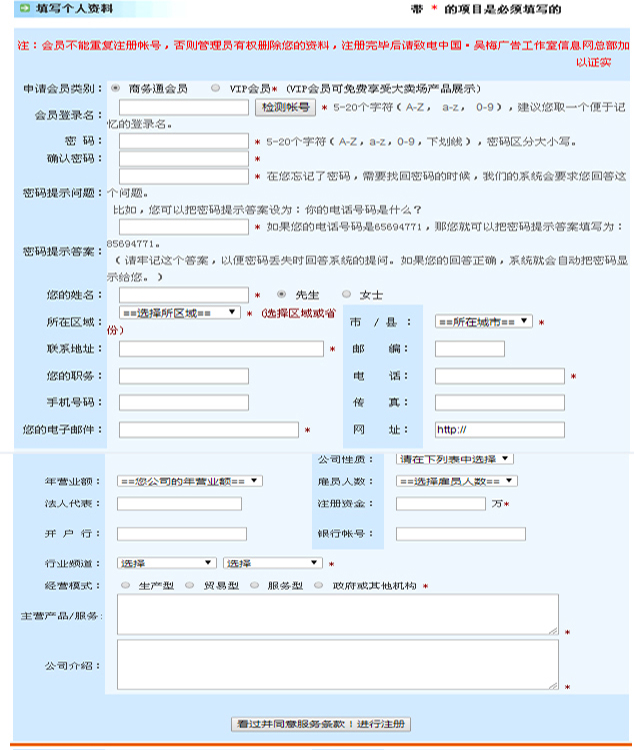This screenshot has height=750, width=634.
Task: Click the (选择区域或省份) hint text
Action: tap(222, 321)
